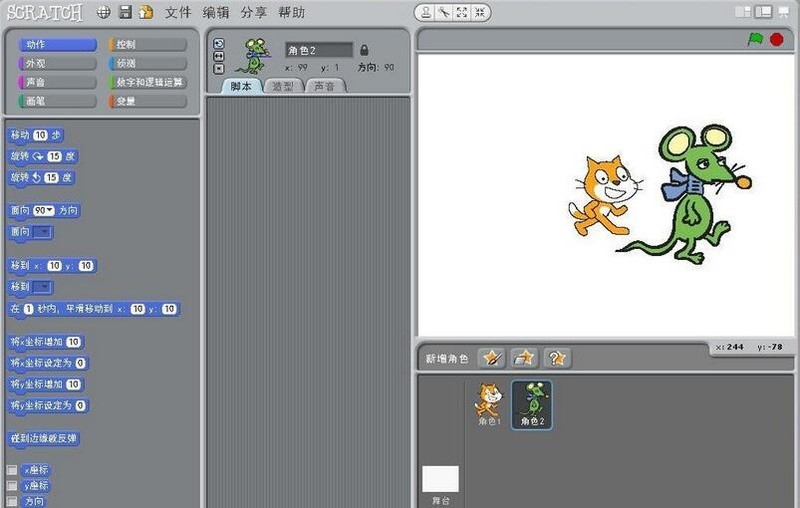Get a surprise sprite with the question-mark icon

(556, 357)
